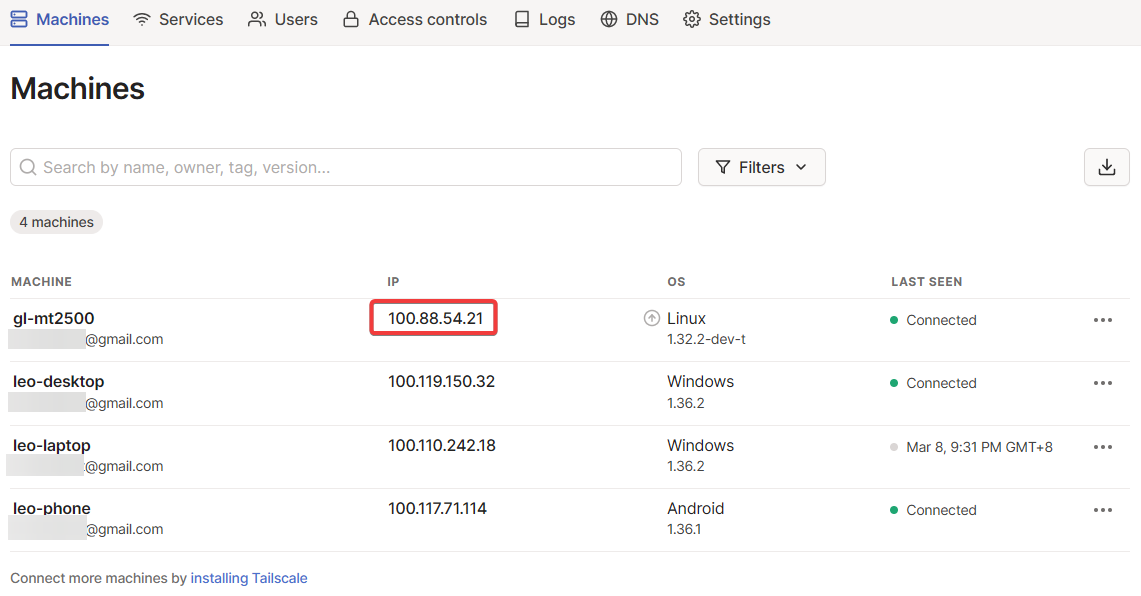Open the gl-mt2500 machine name
The height and width of the screenshot is (596, 1141).
tap(54, 319)
